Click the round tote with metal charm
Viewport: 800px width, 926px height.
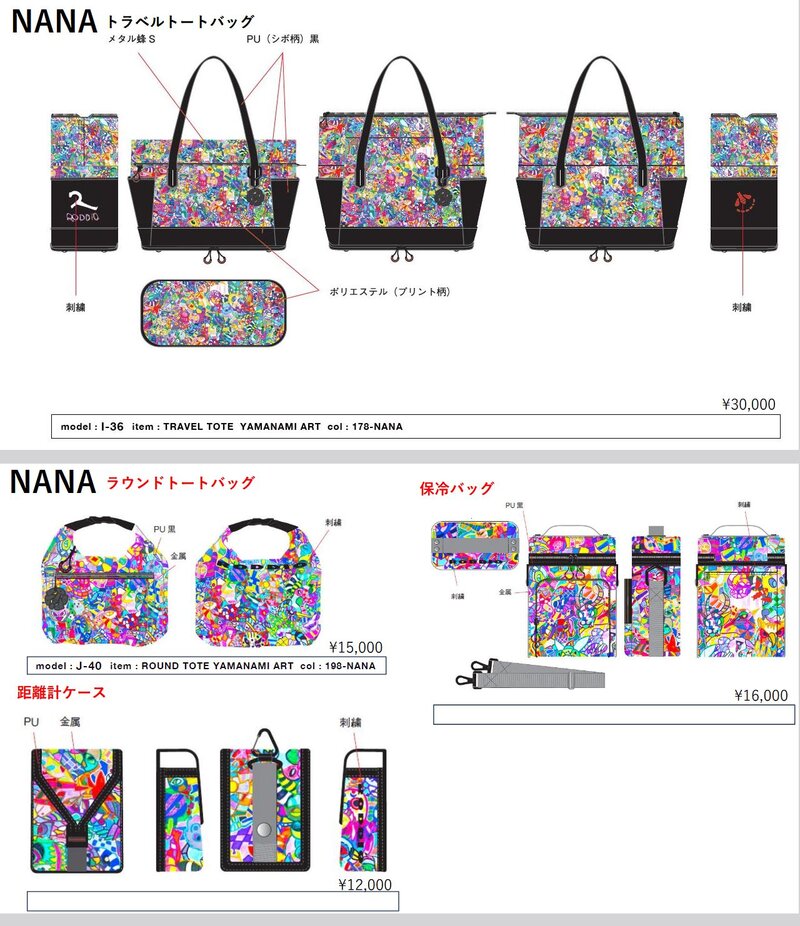(x=105, y=582)
